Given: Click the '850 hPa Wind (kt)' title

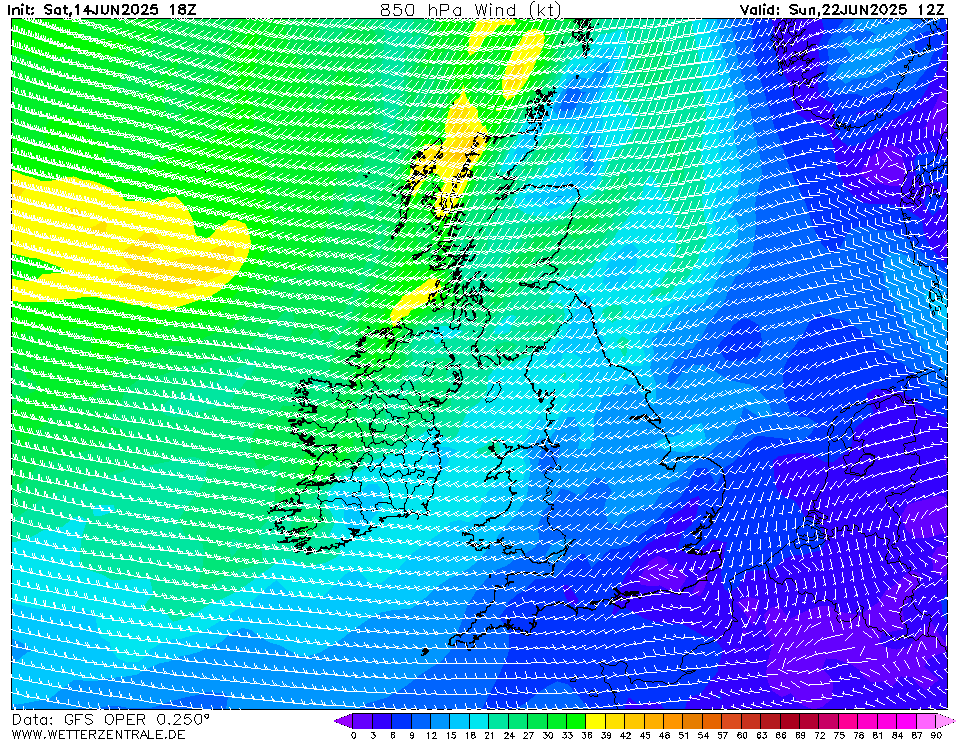Looking at the screenshot, I should [x=470, y=10].
